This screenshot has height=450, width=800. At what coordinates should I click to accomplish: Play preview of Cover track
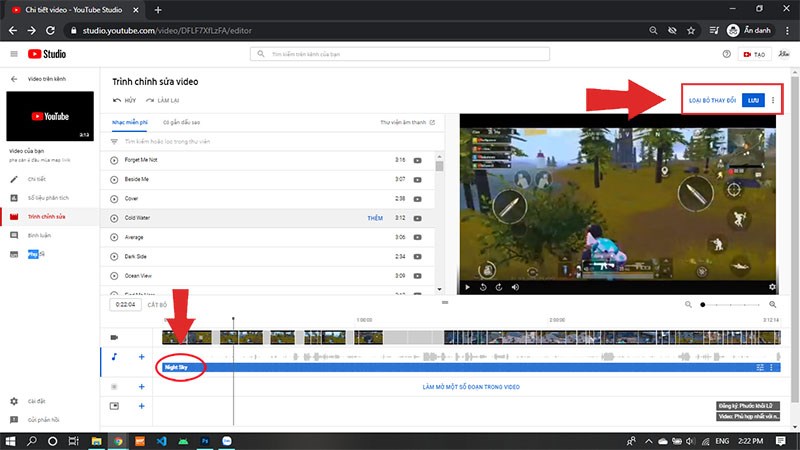[114, 199]
